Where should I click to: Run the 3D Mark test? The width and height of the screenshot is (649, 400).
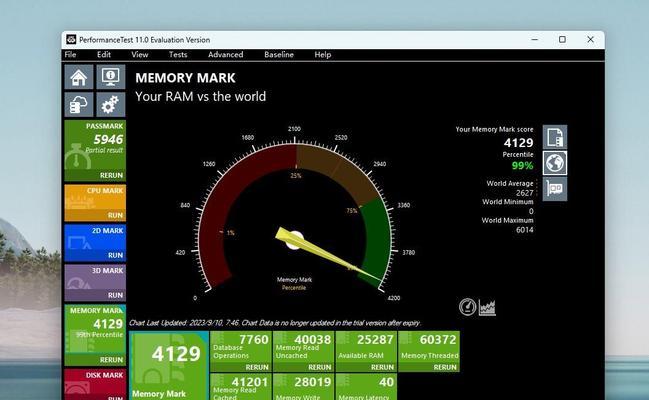(115, 295)
